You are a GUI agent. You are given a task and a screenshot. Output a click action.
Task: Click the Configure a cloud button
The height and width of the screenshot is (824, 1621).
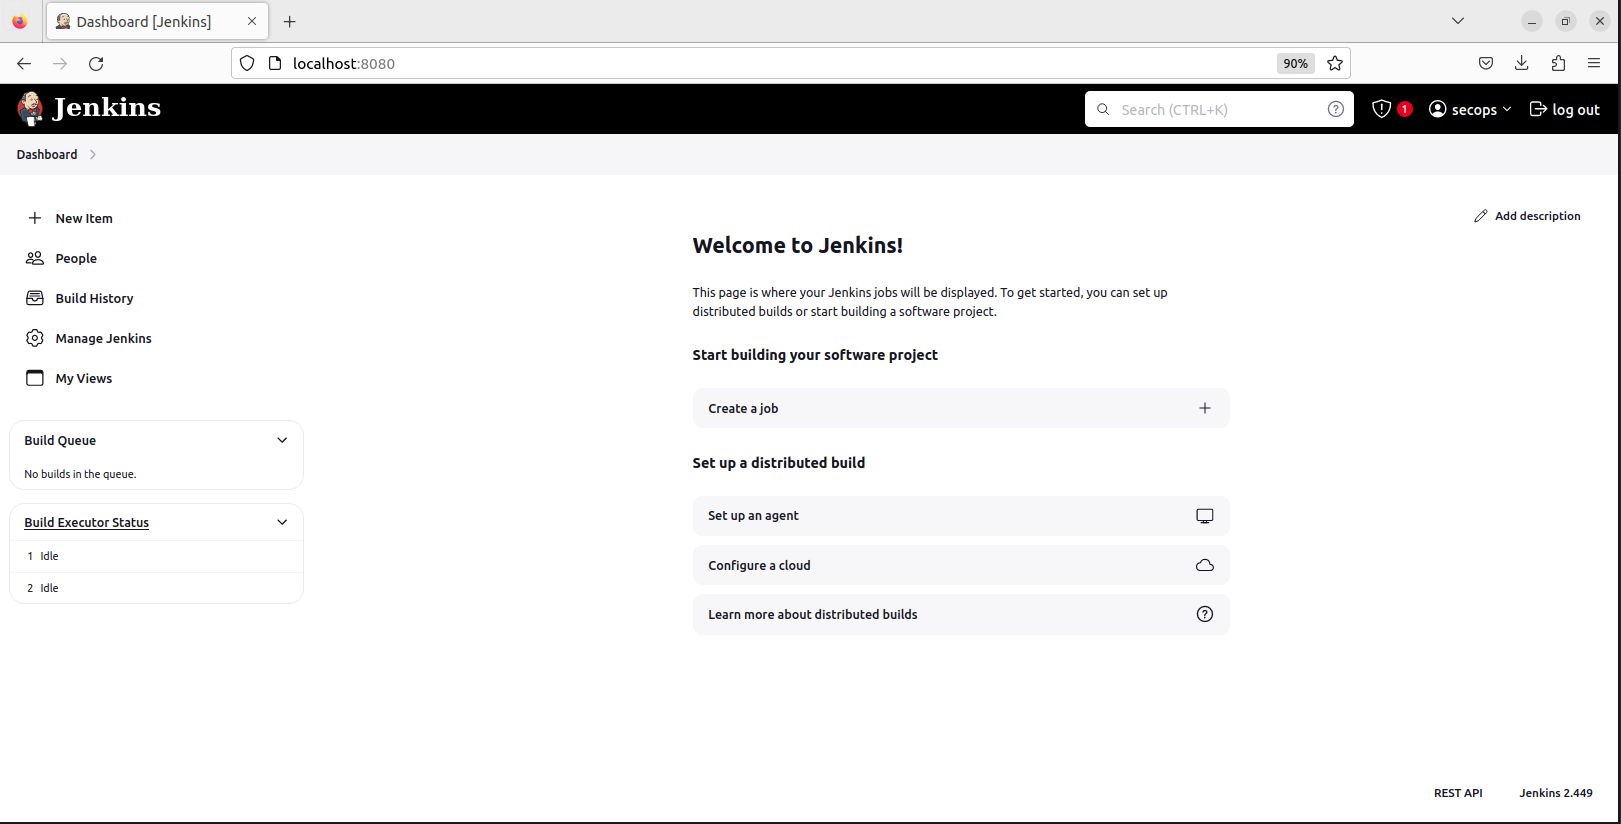961,565
